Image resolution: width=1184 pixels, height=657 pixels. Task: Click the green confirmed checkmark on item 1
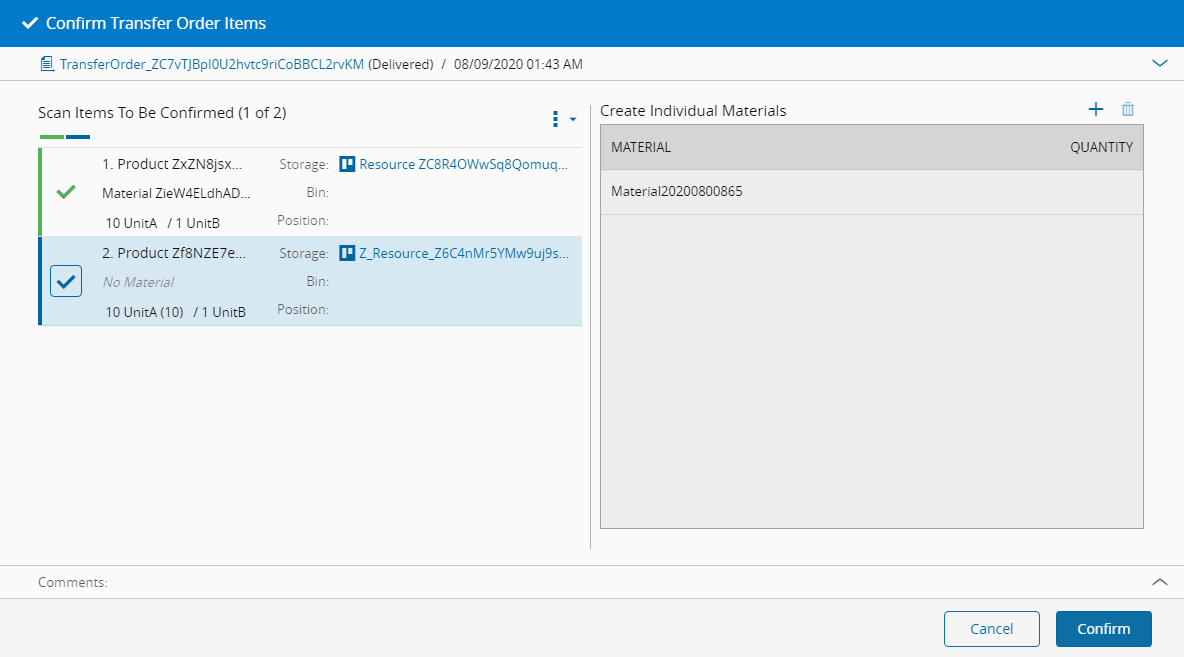66,192
